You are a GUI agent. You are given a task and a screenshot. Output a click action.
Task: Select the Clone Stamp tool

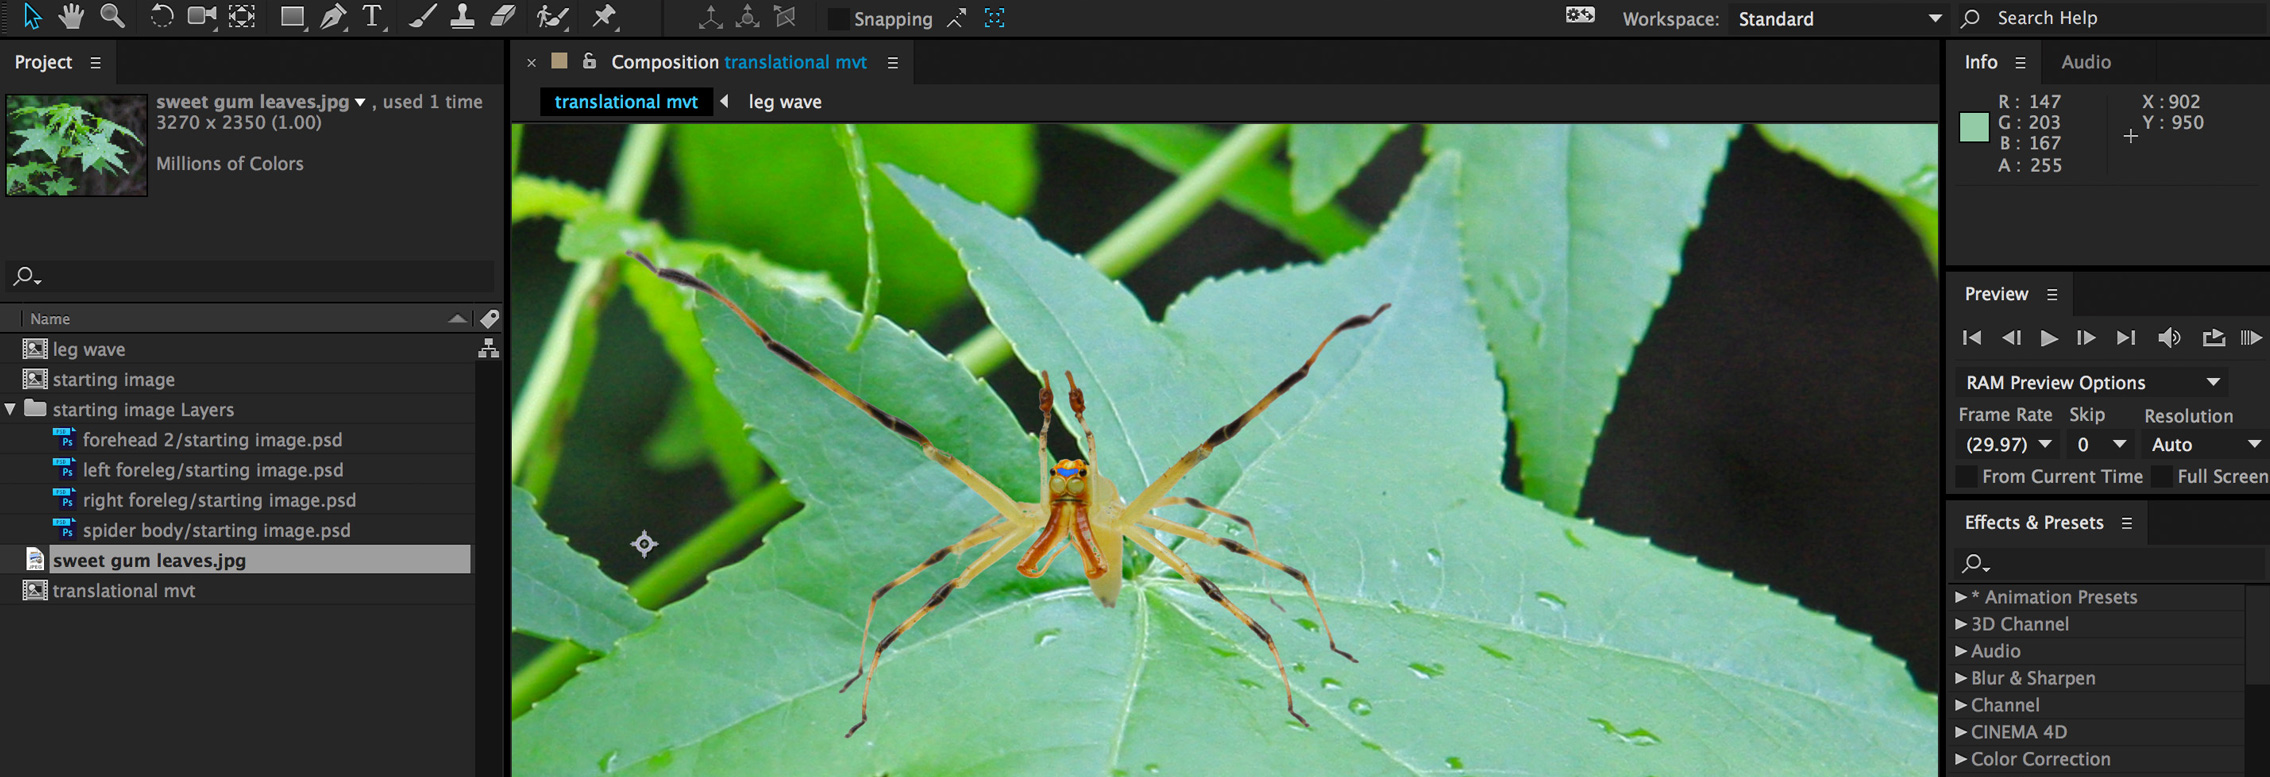(462, 16)
